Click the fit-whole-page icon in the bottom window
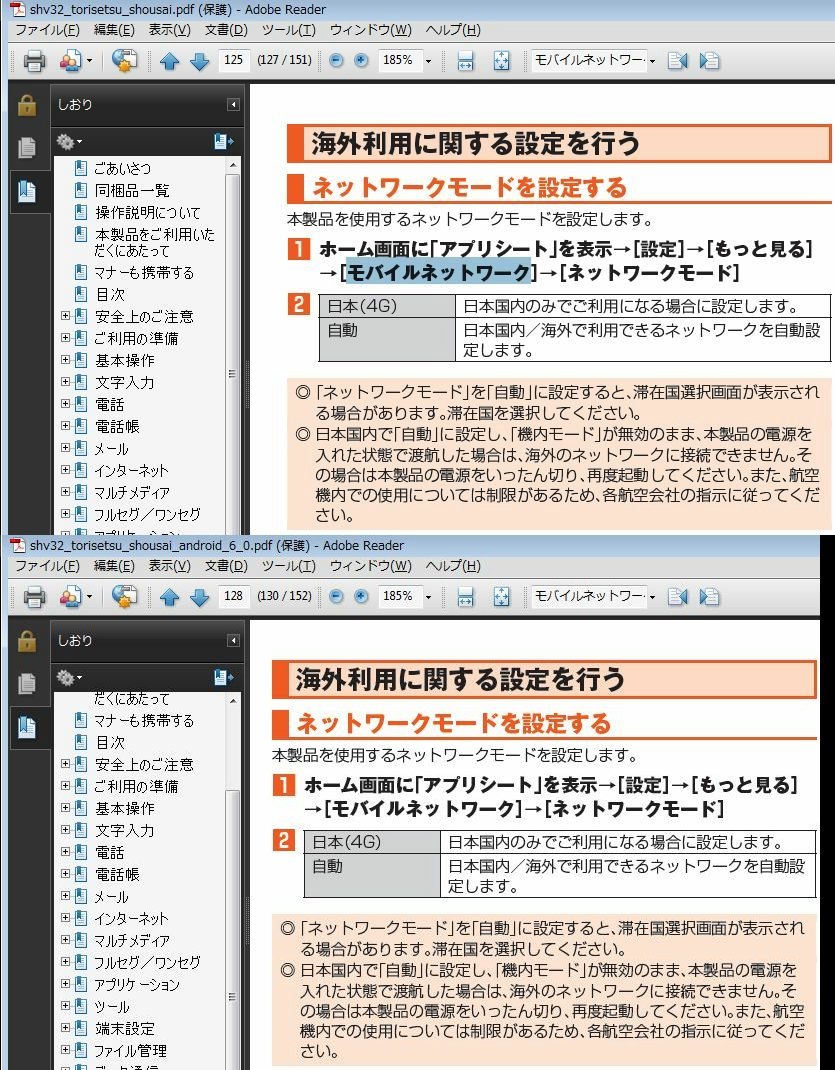This screenshot has height=1070, width=835. [501, 597]
